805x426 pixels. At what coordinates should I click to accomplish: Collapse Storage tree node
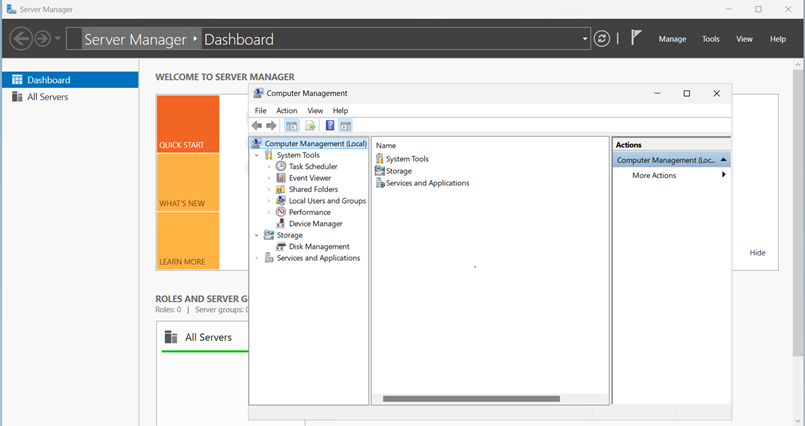tap(257, 235)
